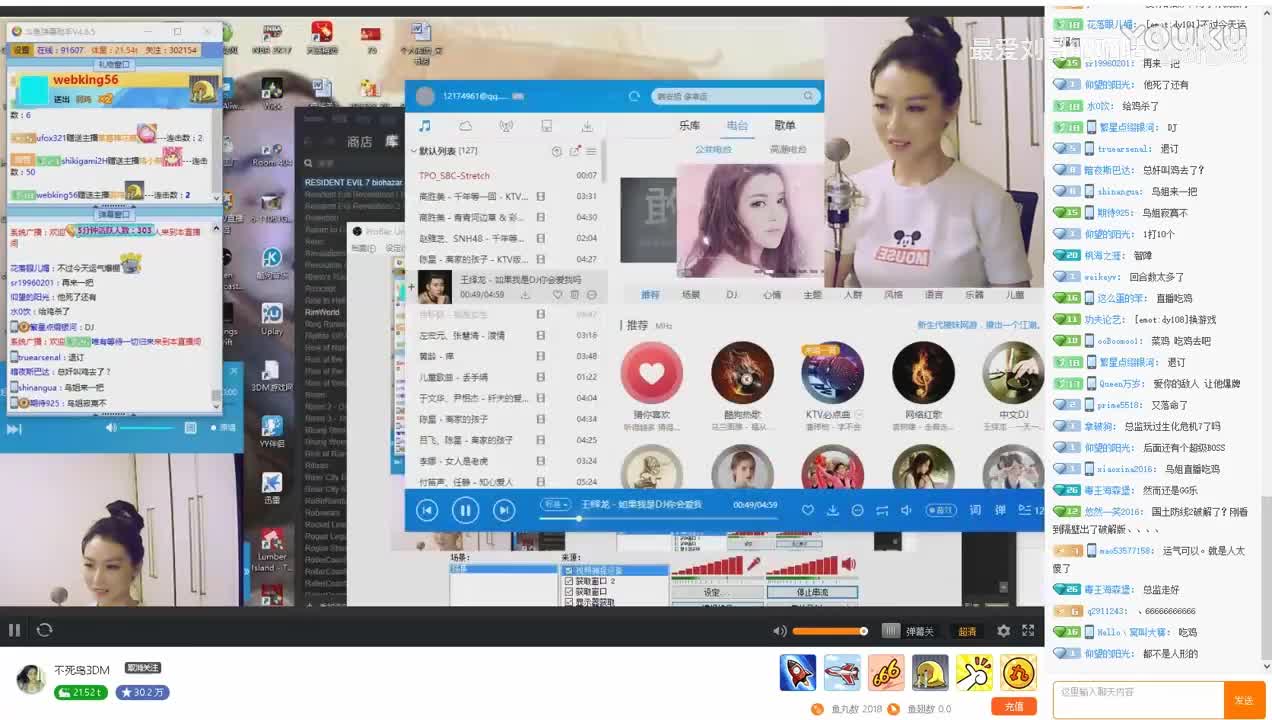This screenshot has width=1272, height=720.
Task: Click the 充值 recharge button
Action: point(1014,706)
